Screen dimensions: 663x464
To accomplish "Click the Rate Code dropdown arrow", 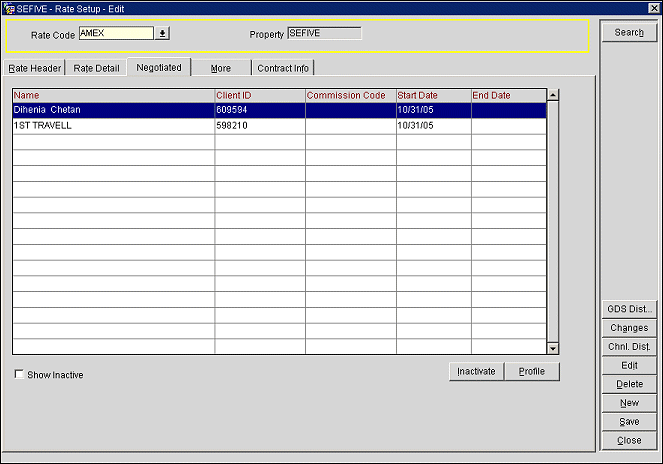I will (162, 33).
